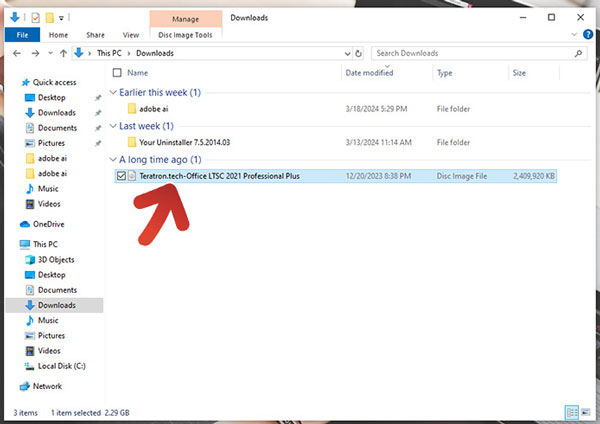Select the Disc Image Tools tab

pyautogui.click(x=185, y=35)
